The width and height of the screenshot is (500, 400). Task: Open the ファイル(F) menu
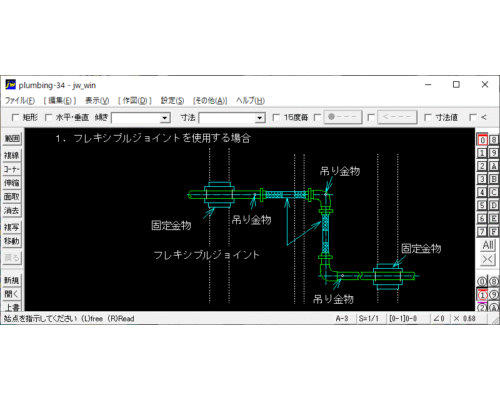(x=20, y=100)
